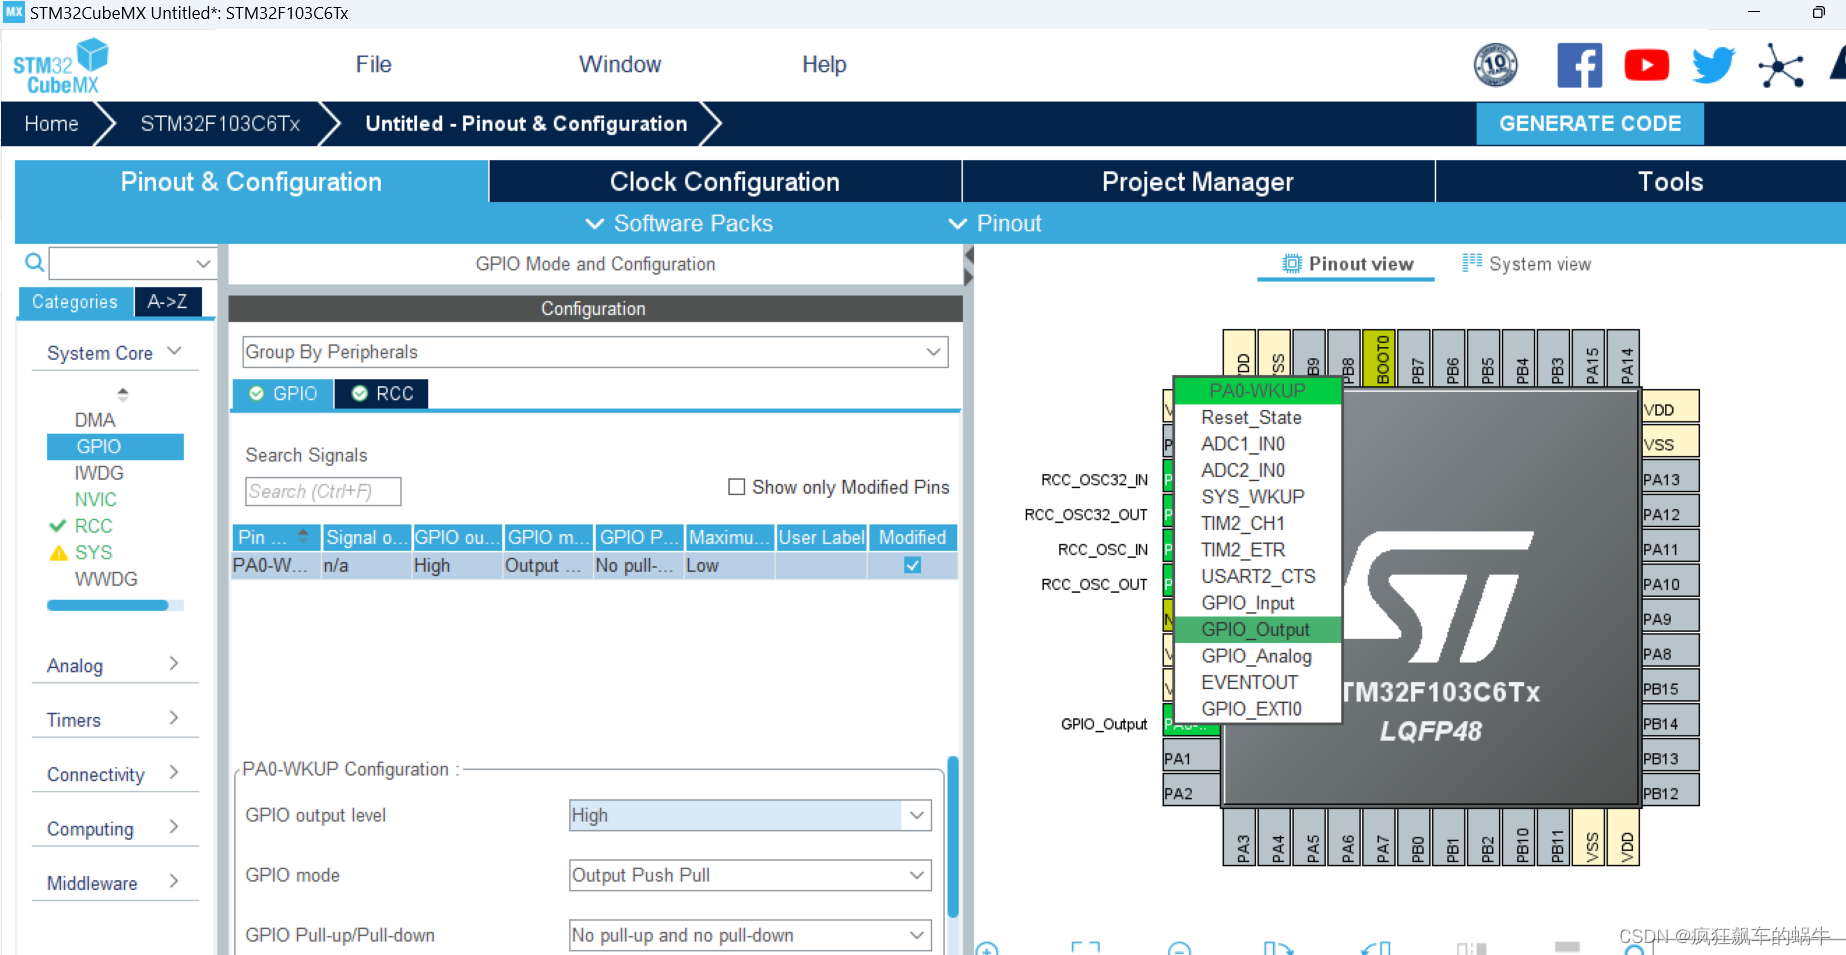Toggle Show only Modified Pins checkbox

coord(737,487)
